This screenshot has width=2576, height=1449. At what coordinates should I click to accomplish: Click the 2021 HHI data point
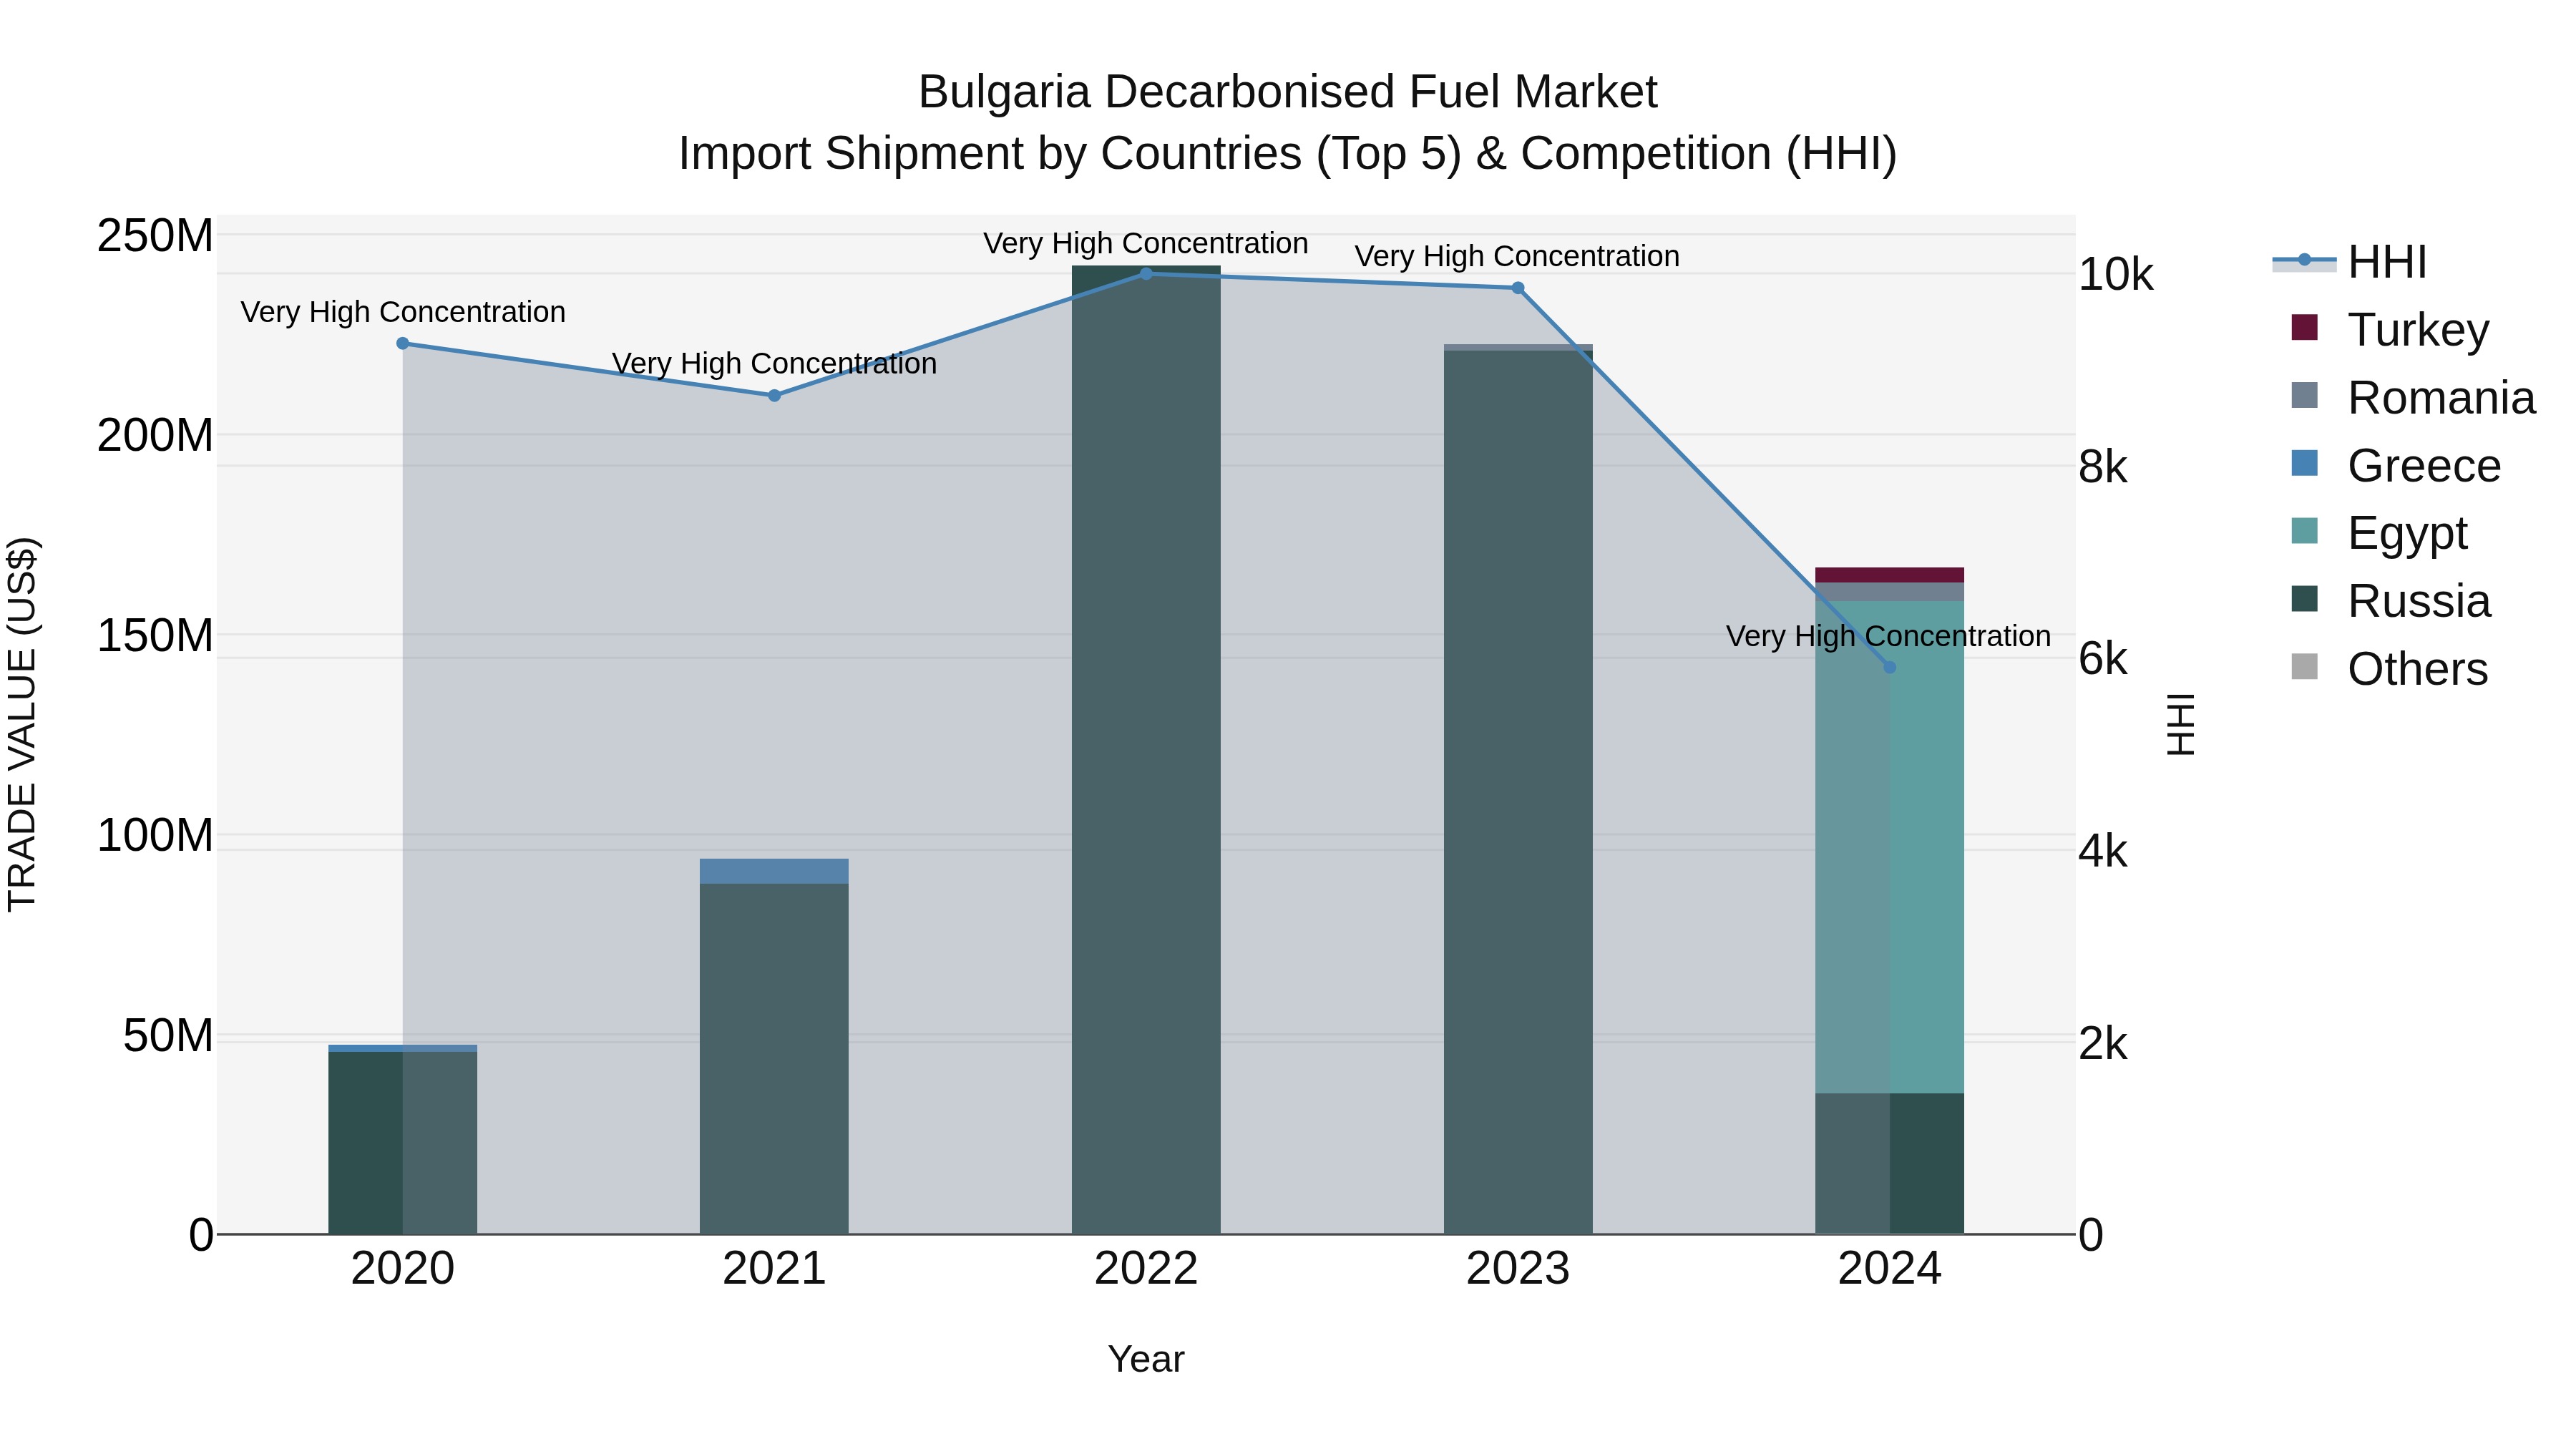[774, 395]
